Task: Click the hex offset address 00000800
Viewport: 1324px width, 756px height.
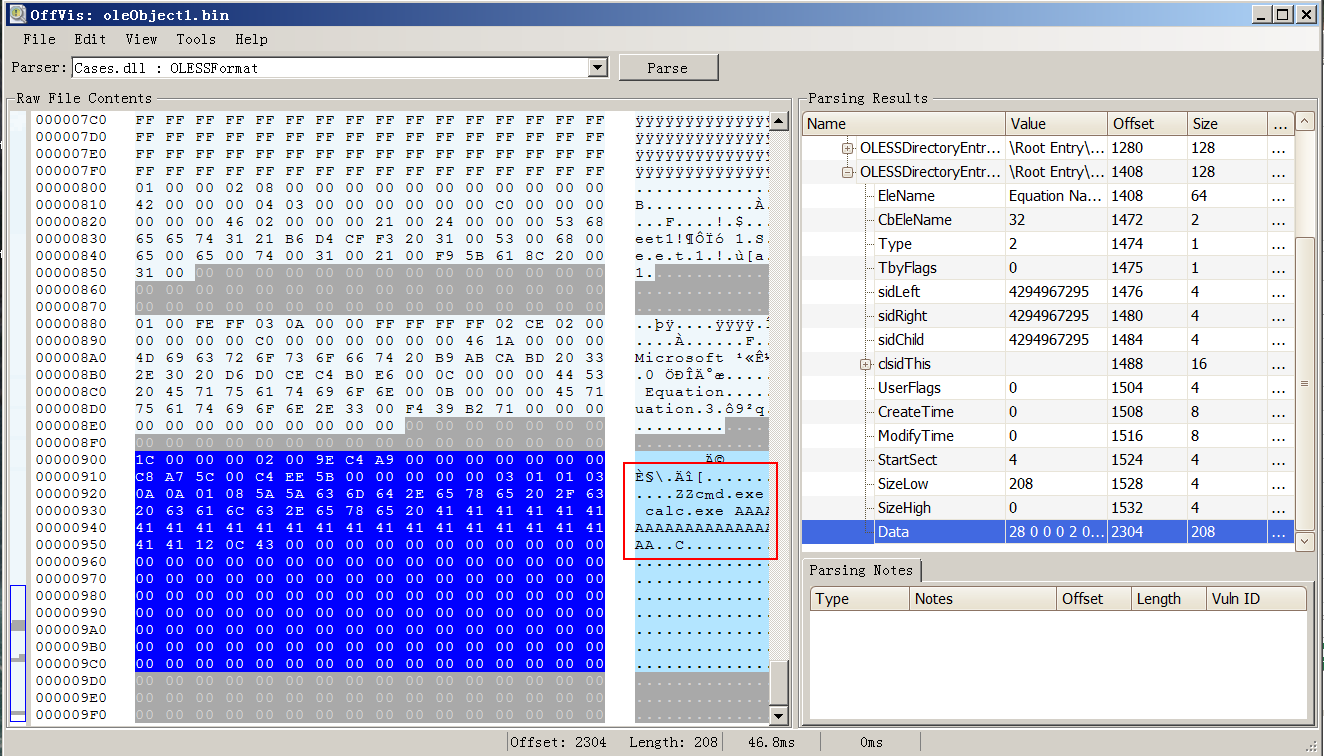Action: coord(70,188)
